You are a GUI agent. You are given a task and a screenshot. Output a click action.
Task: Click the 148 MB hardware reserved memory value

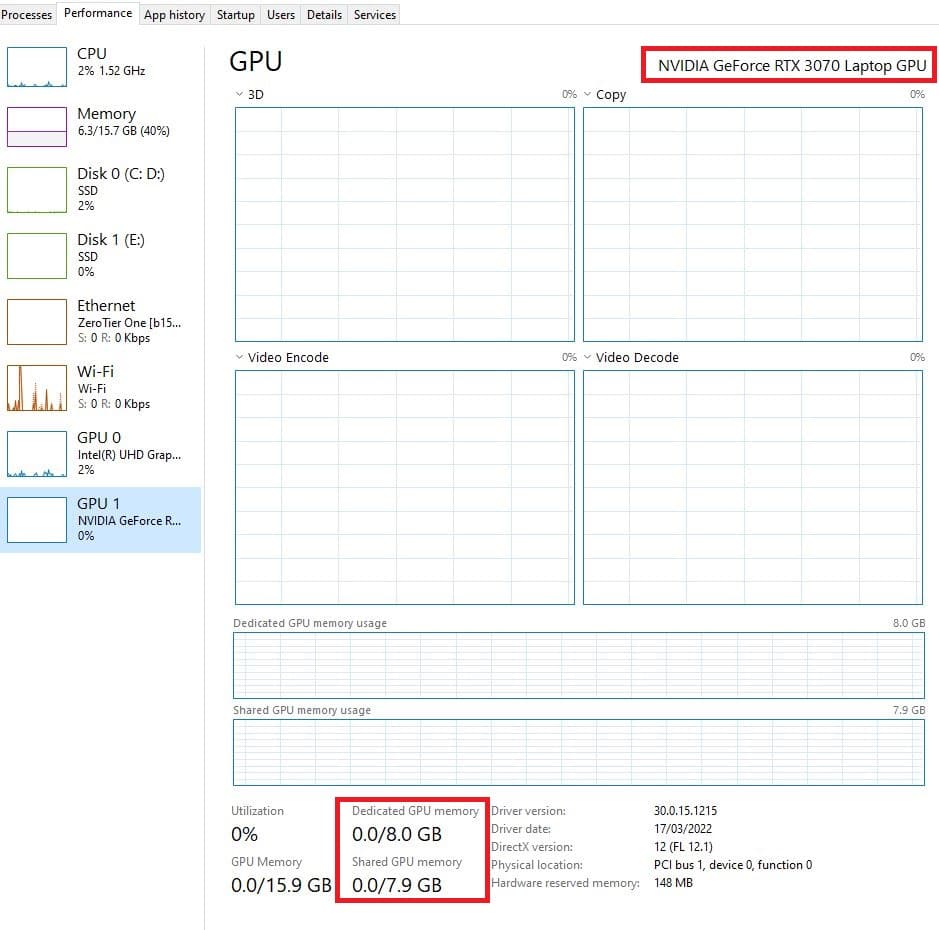pyautogui.click(x=673, y=883)
